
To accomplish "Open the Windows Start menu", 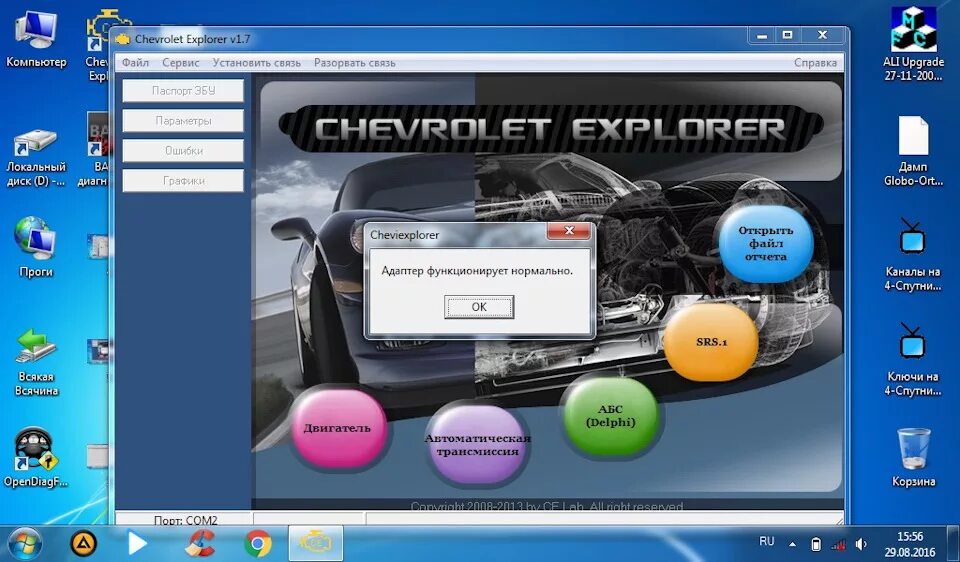I will [x=24, y=543].
